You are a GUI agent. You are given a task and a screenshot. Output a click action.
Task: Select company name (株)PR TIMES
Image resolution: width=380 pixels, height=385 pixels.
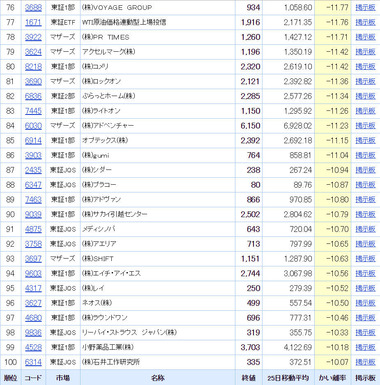(106, 37)
